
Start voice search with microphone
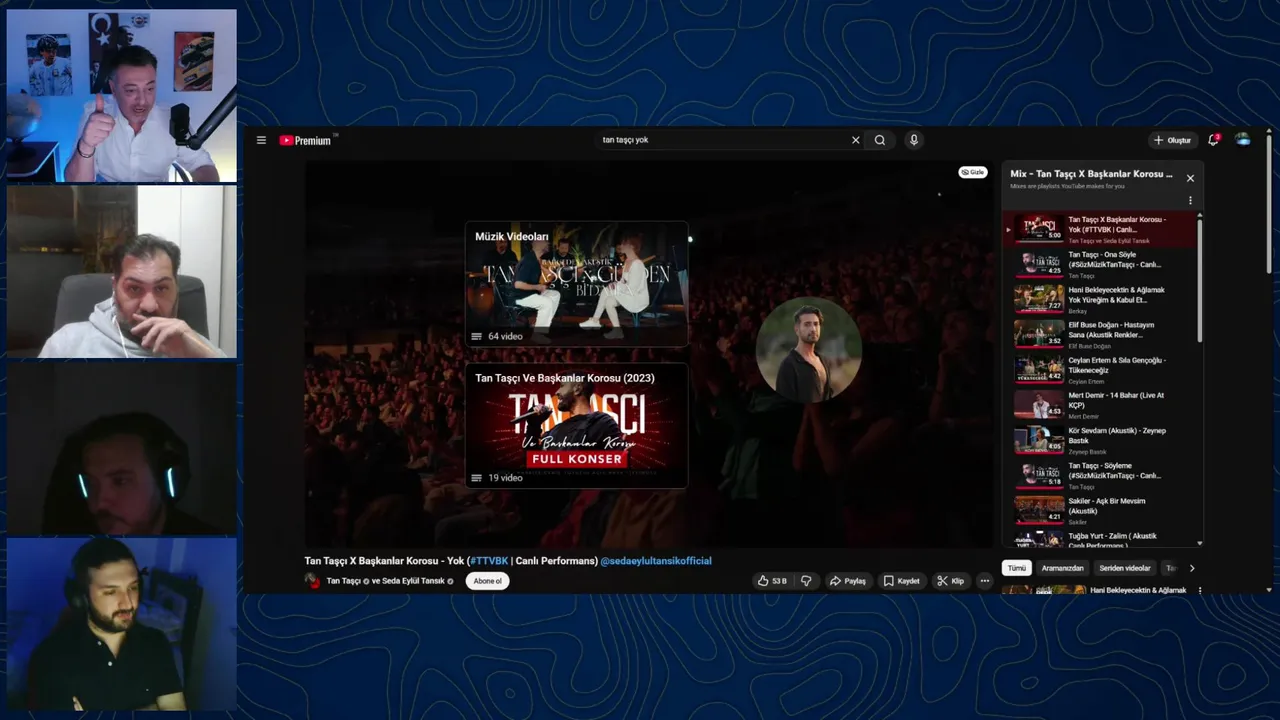[913, 140]
